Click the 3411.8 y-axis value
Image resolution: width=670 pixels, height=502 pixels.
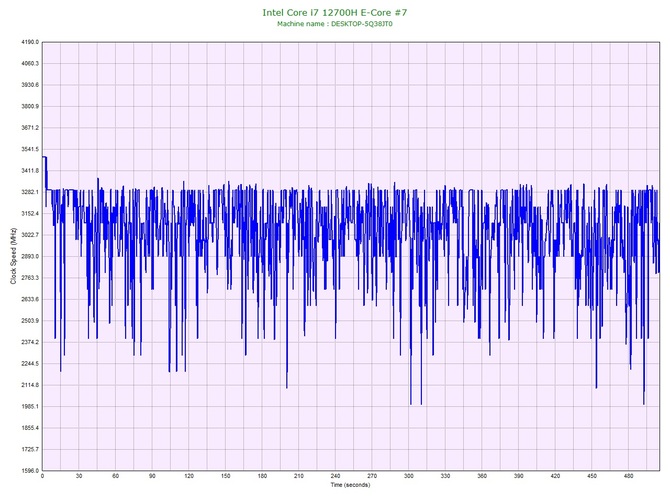tap(30, 171)
